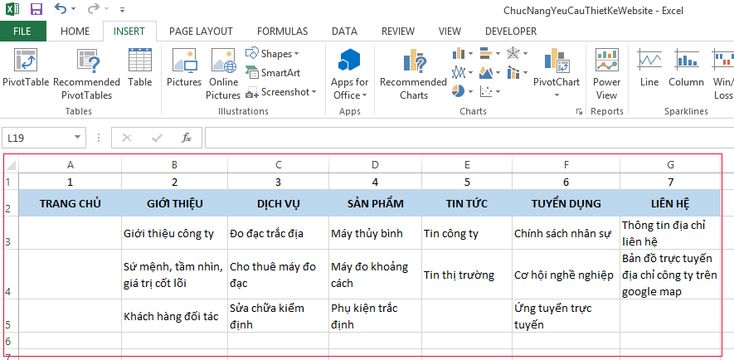Switch to the VIEW tab
The height and width of the screenshot is (360, 734).
point(449,31)
